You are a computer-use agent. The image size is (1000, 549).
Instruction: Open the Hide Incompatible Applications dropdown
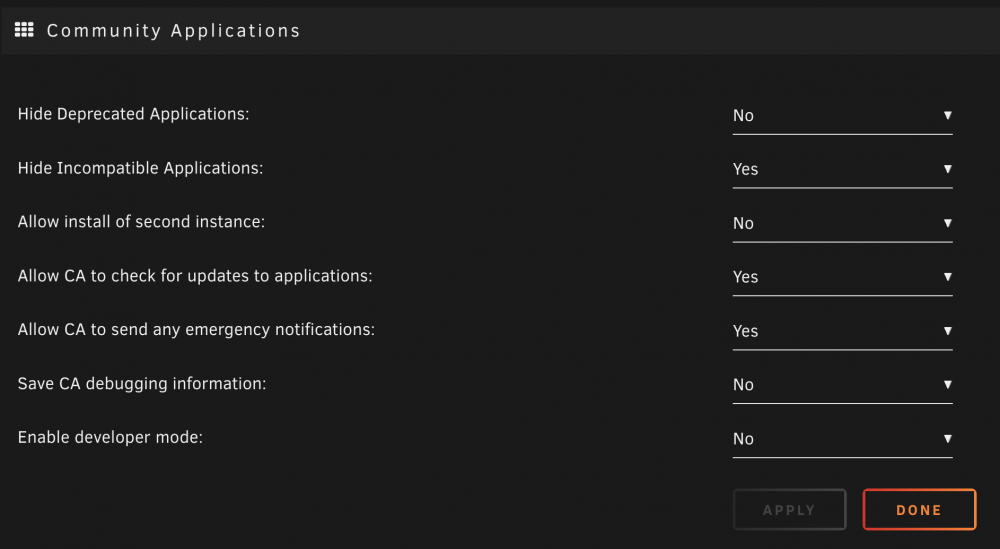pos(842,169)
